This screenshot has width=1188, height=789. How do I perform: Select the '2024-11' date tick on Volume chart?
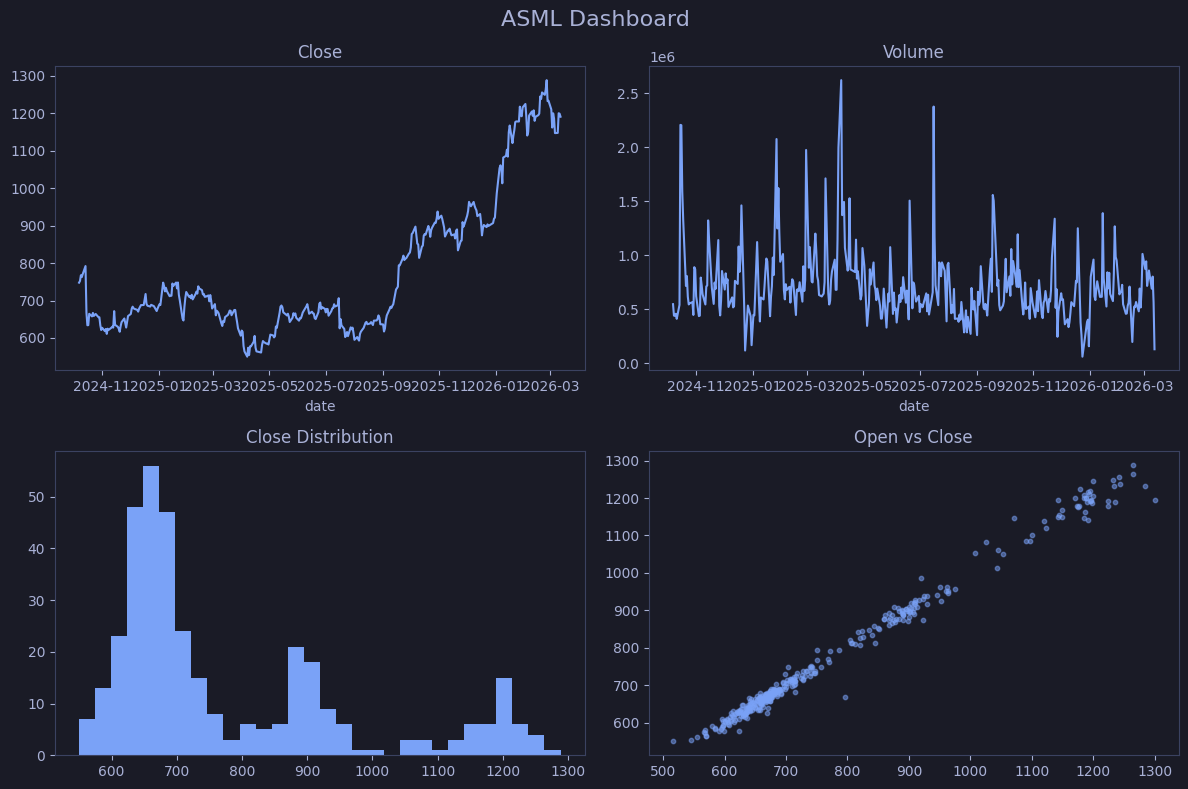tap(696, 387)
